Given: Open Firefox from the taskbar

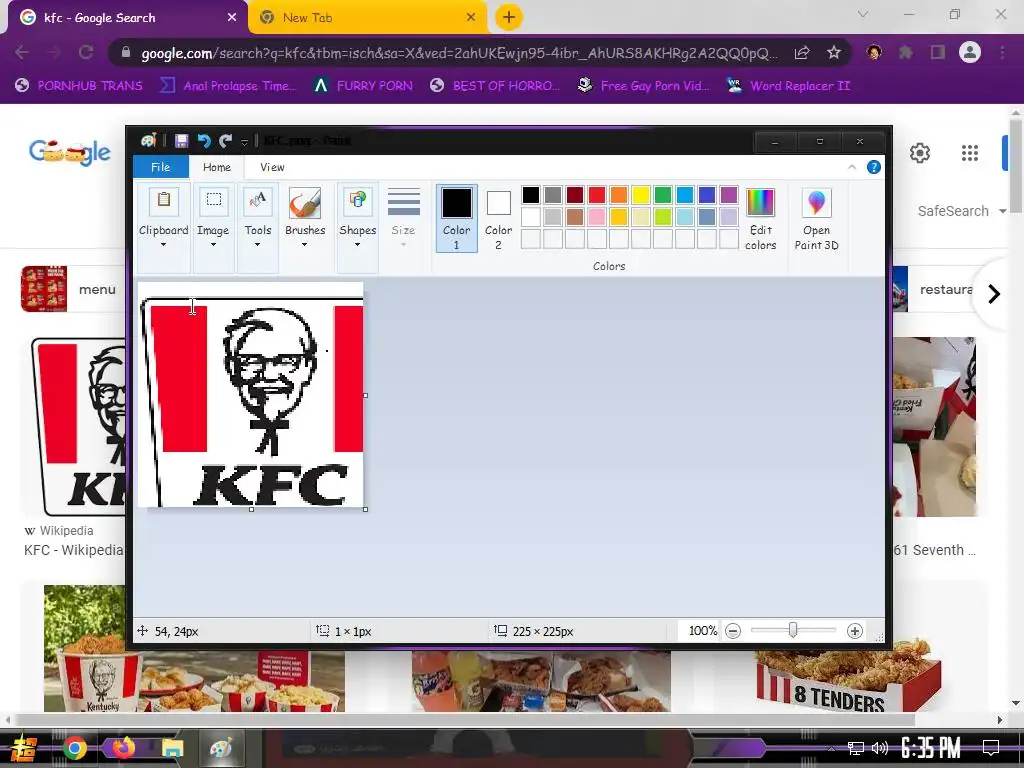Looking at the screenshot, I should [123, 748].
